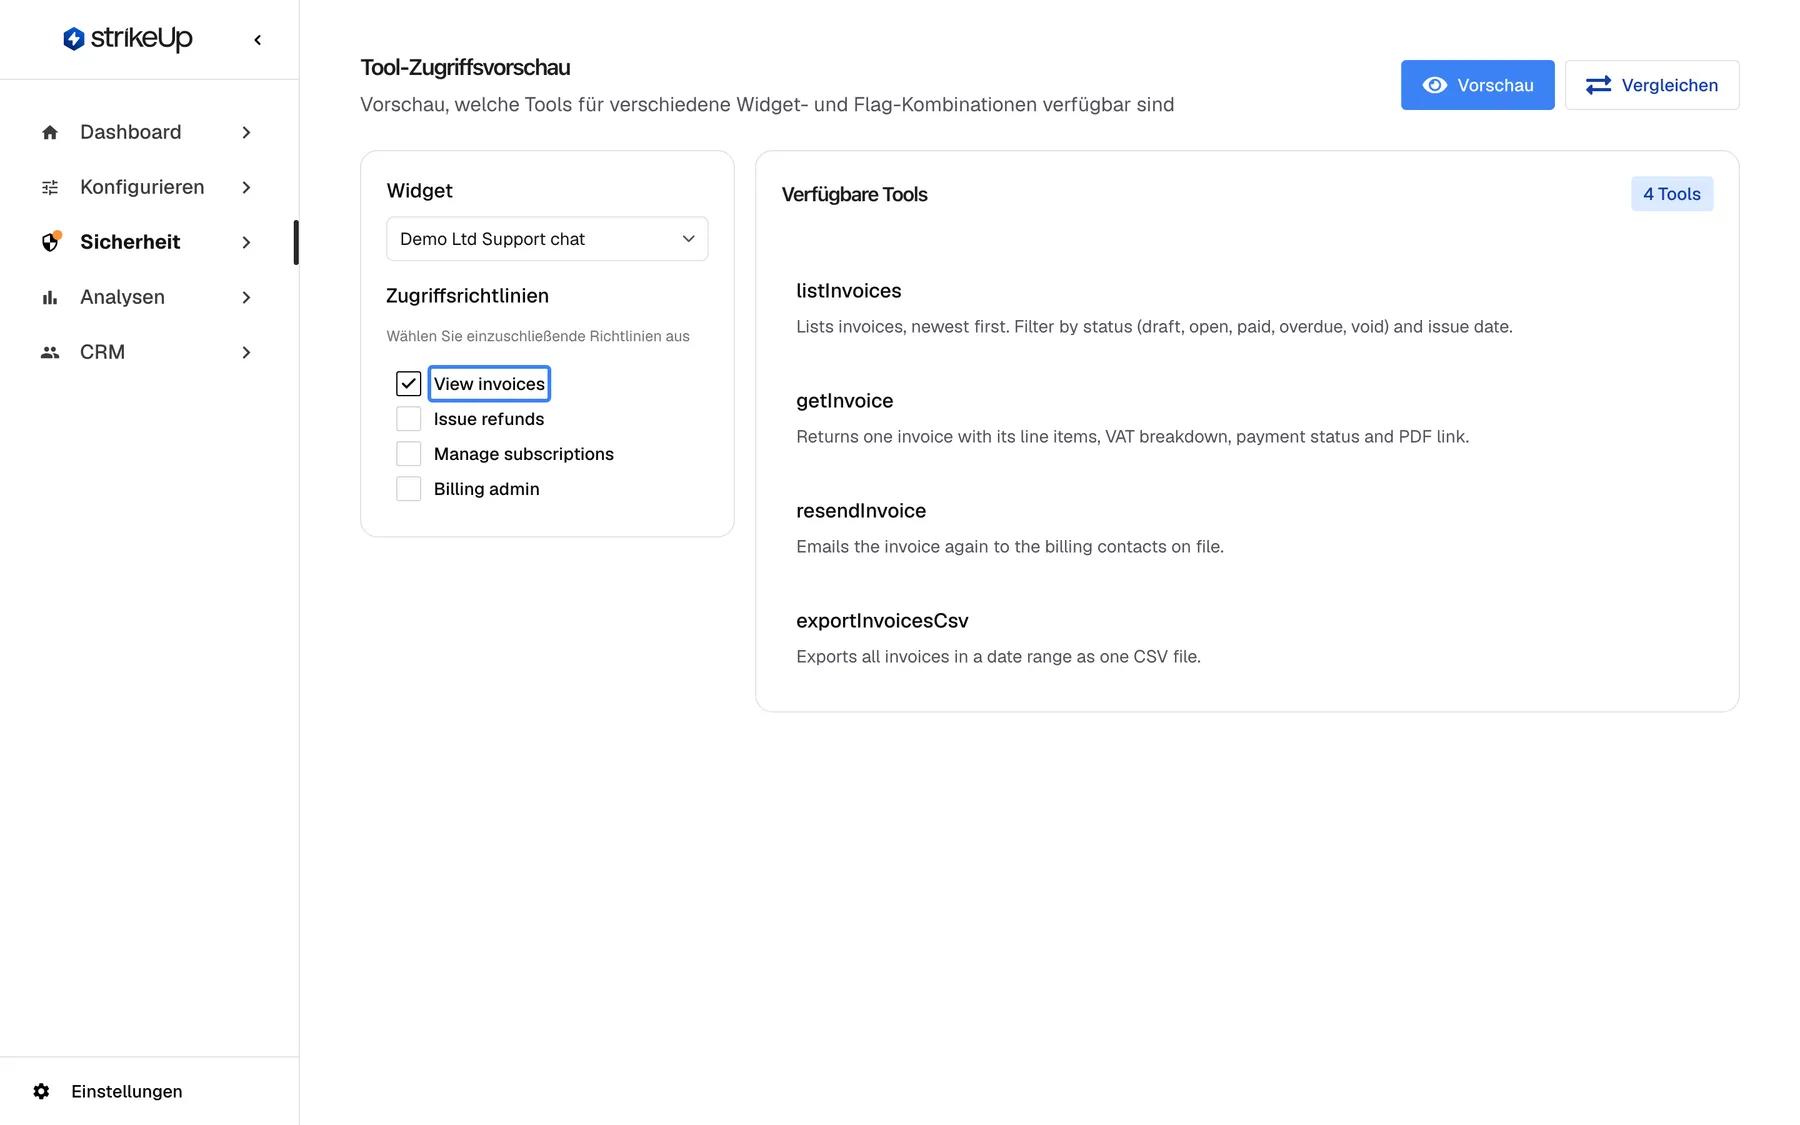The height and width of the screenshot is (1125, 1800).
Task: Open Einstellungen at the sidebar bottom
Action: pos(107,1091)
